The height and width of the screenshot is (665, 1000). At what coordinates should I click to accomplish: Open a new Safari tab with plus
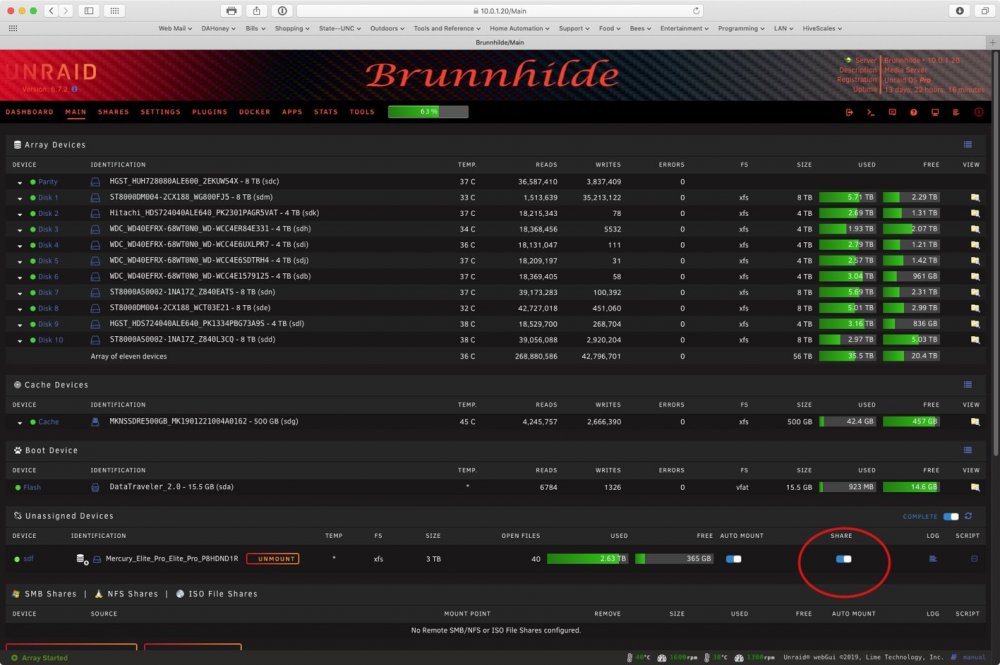click(992, 42)
